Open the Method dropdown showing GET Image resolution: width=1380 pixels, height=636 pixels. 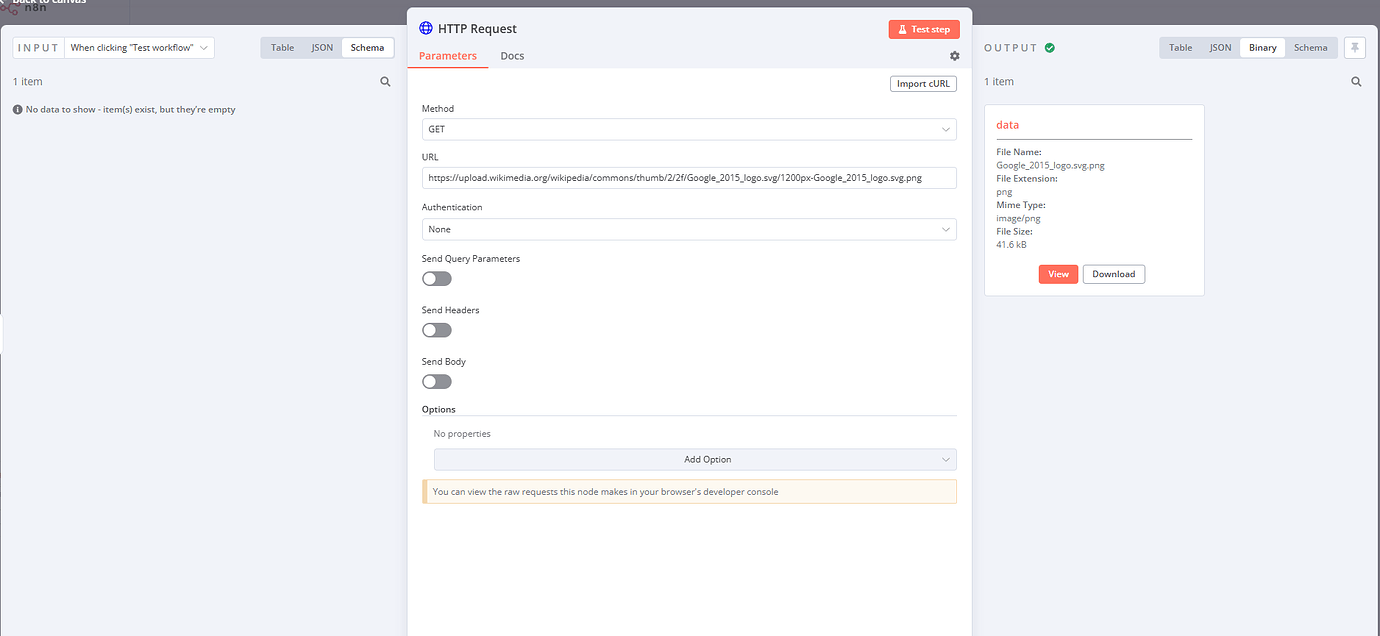(689, 129)
